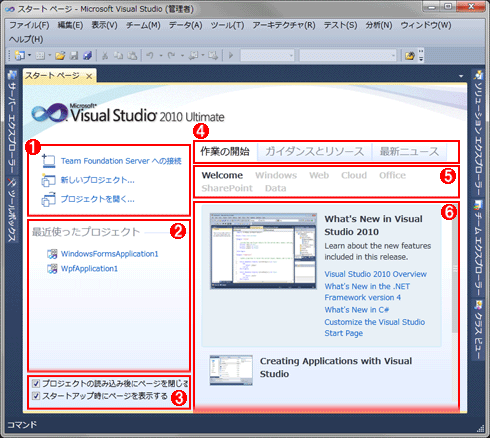Click the Start Debugging play icon
Image resolution: width=490 pixels, height=438 pixels.
pos(231,55)
